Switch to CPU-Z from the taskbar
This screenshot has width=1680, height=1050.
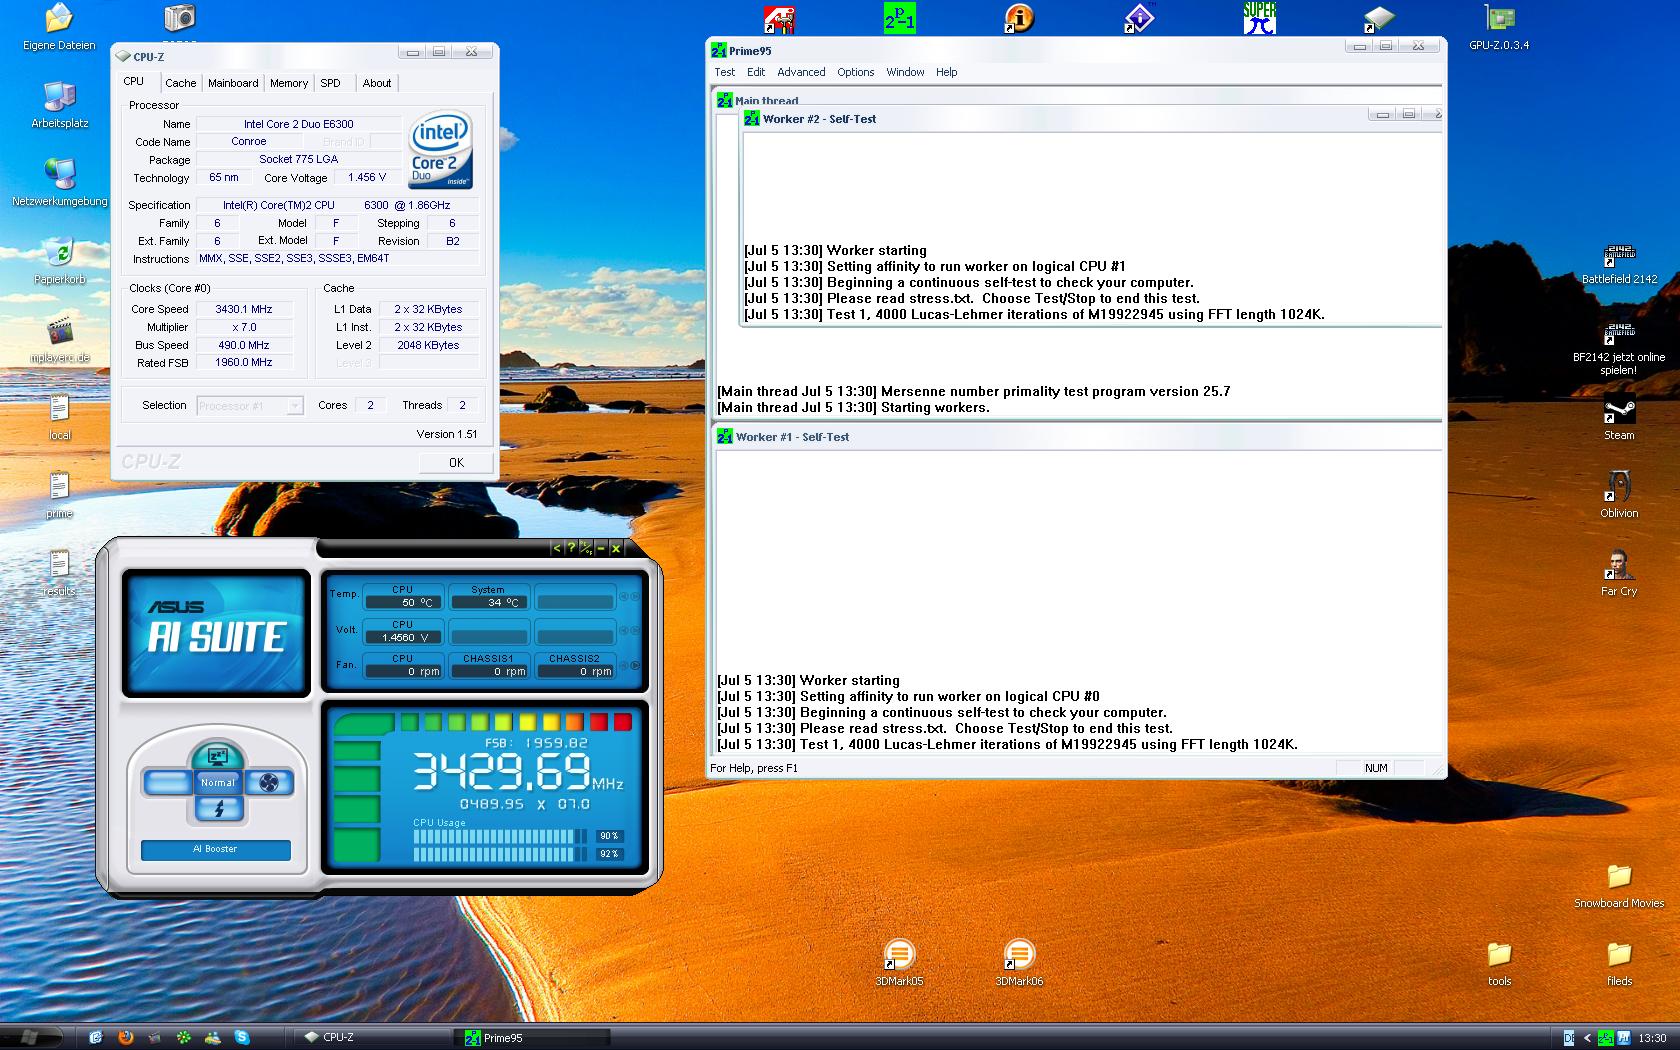click(372, 1038)
